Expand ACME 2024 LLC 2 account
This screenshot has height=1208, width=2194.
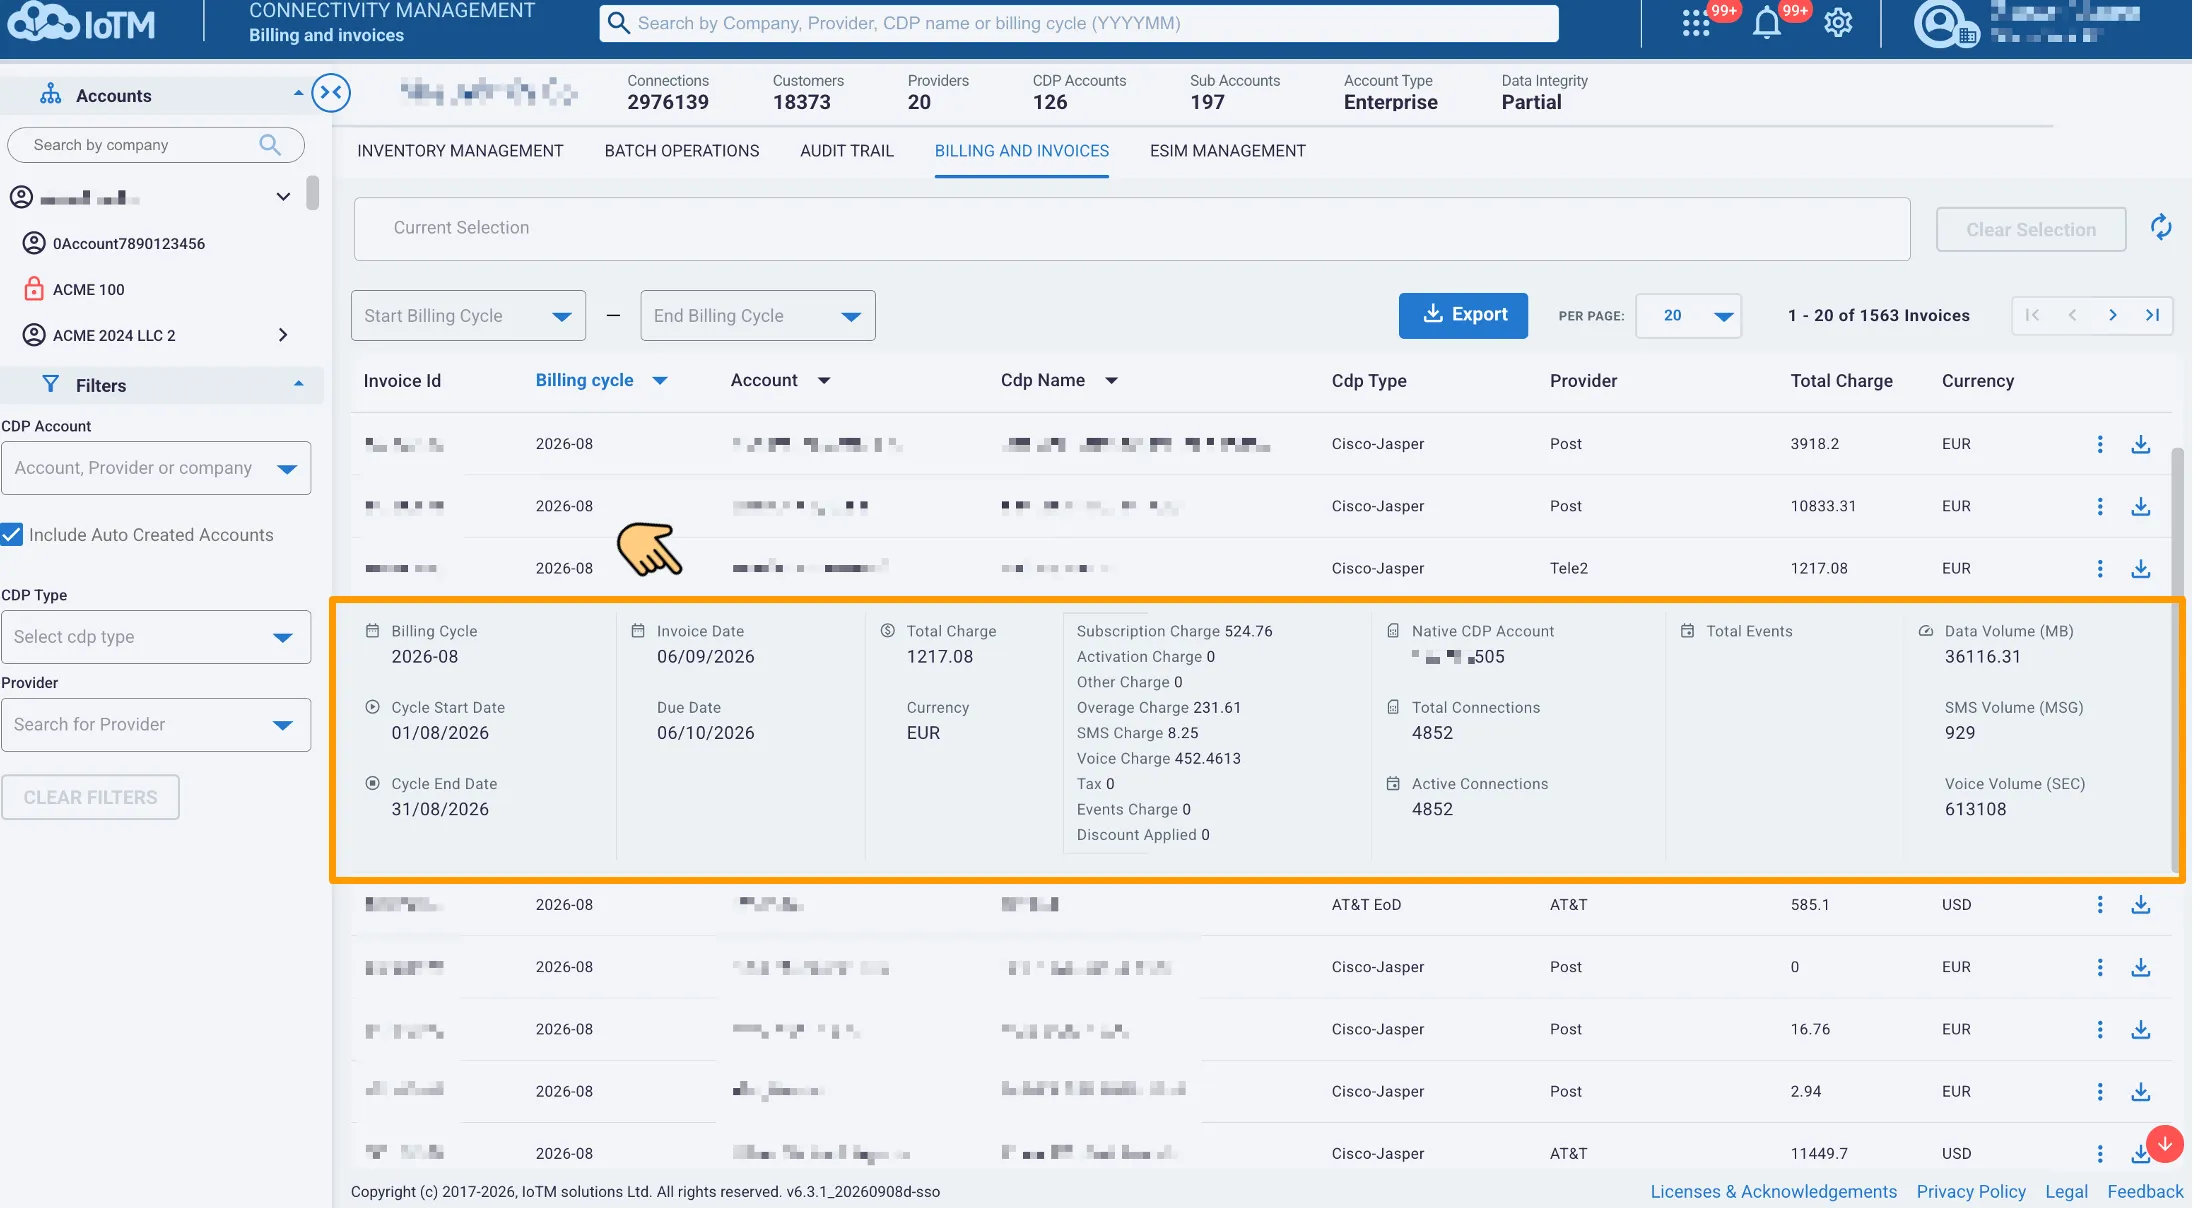coord(283,335)
